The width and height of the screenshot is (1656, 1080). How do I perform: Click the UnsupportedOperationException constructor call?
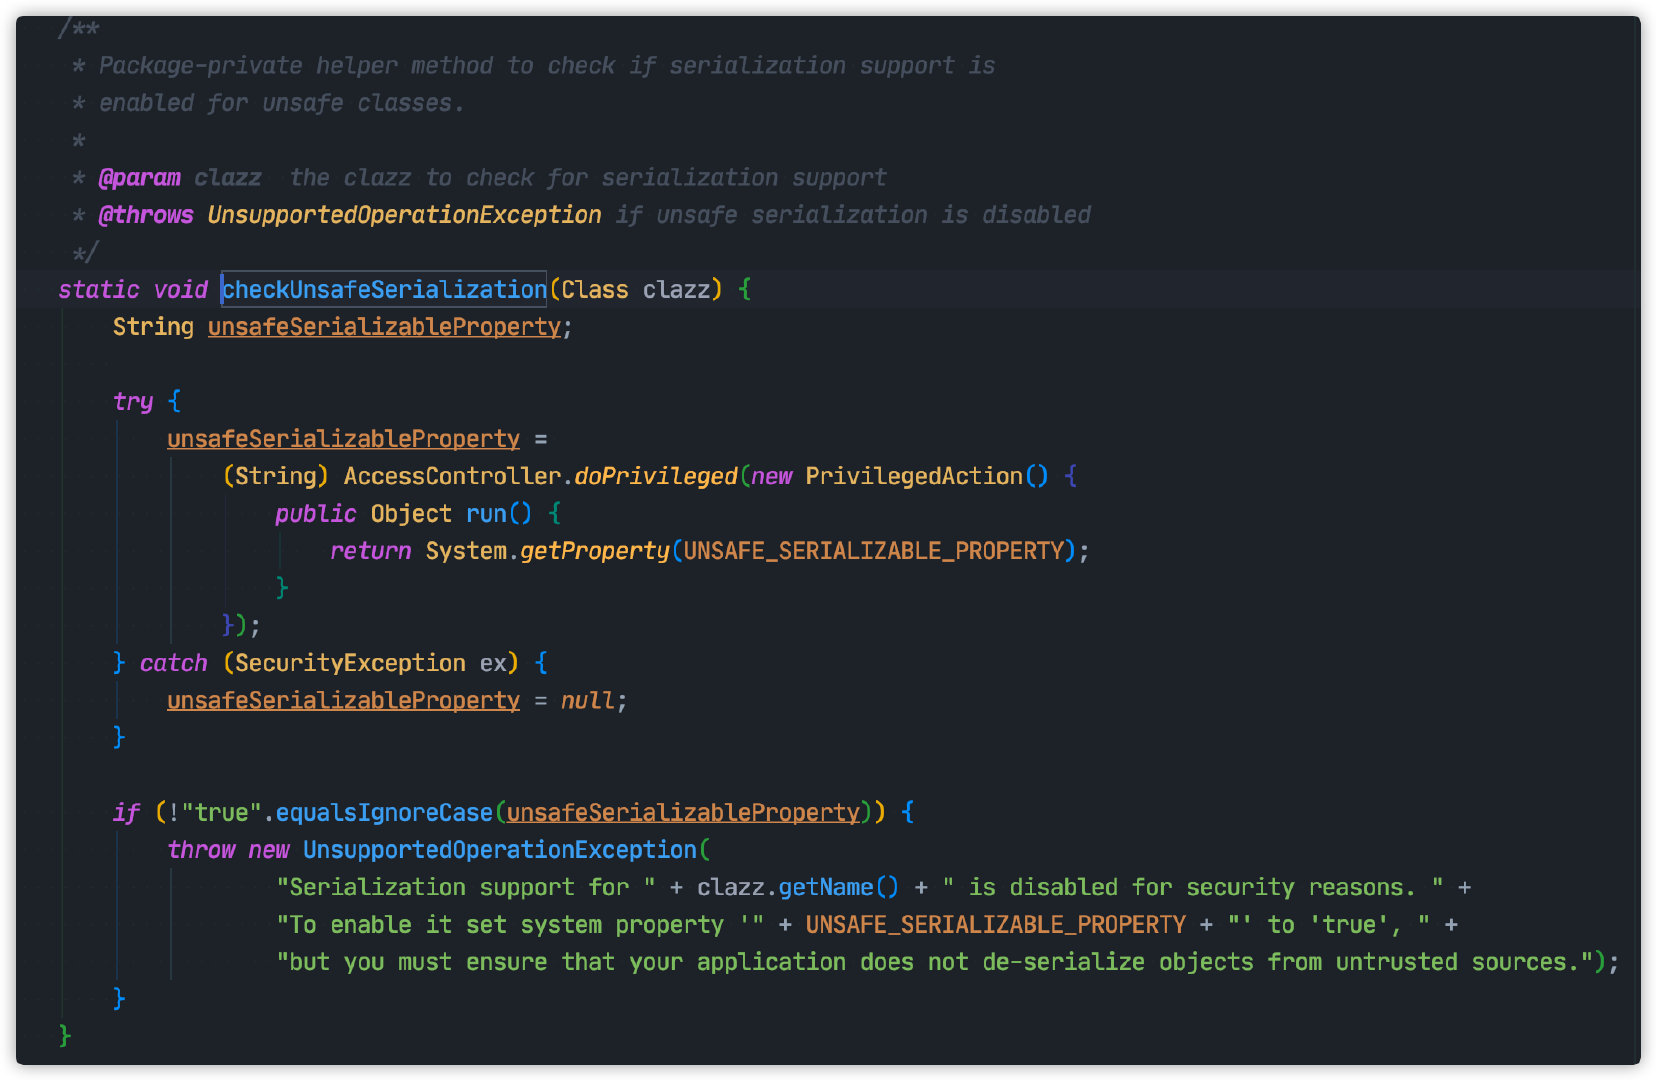499,850
